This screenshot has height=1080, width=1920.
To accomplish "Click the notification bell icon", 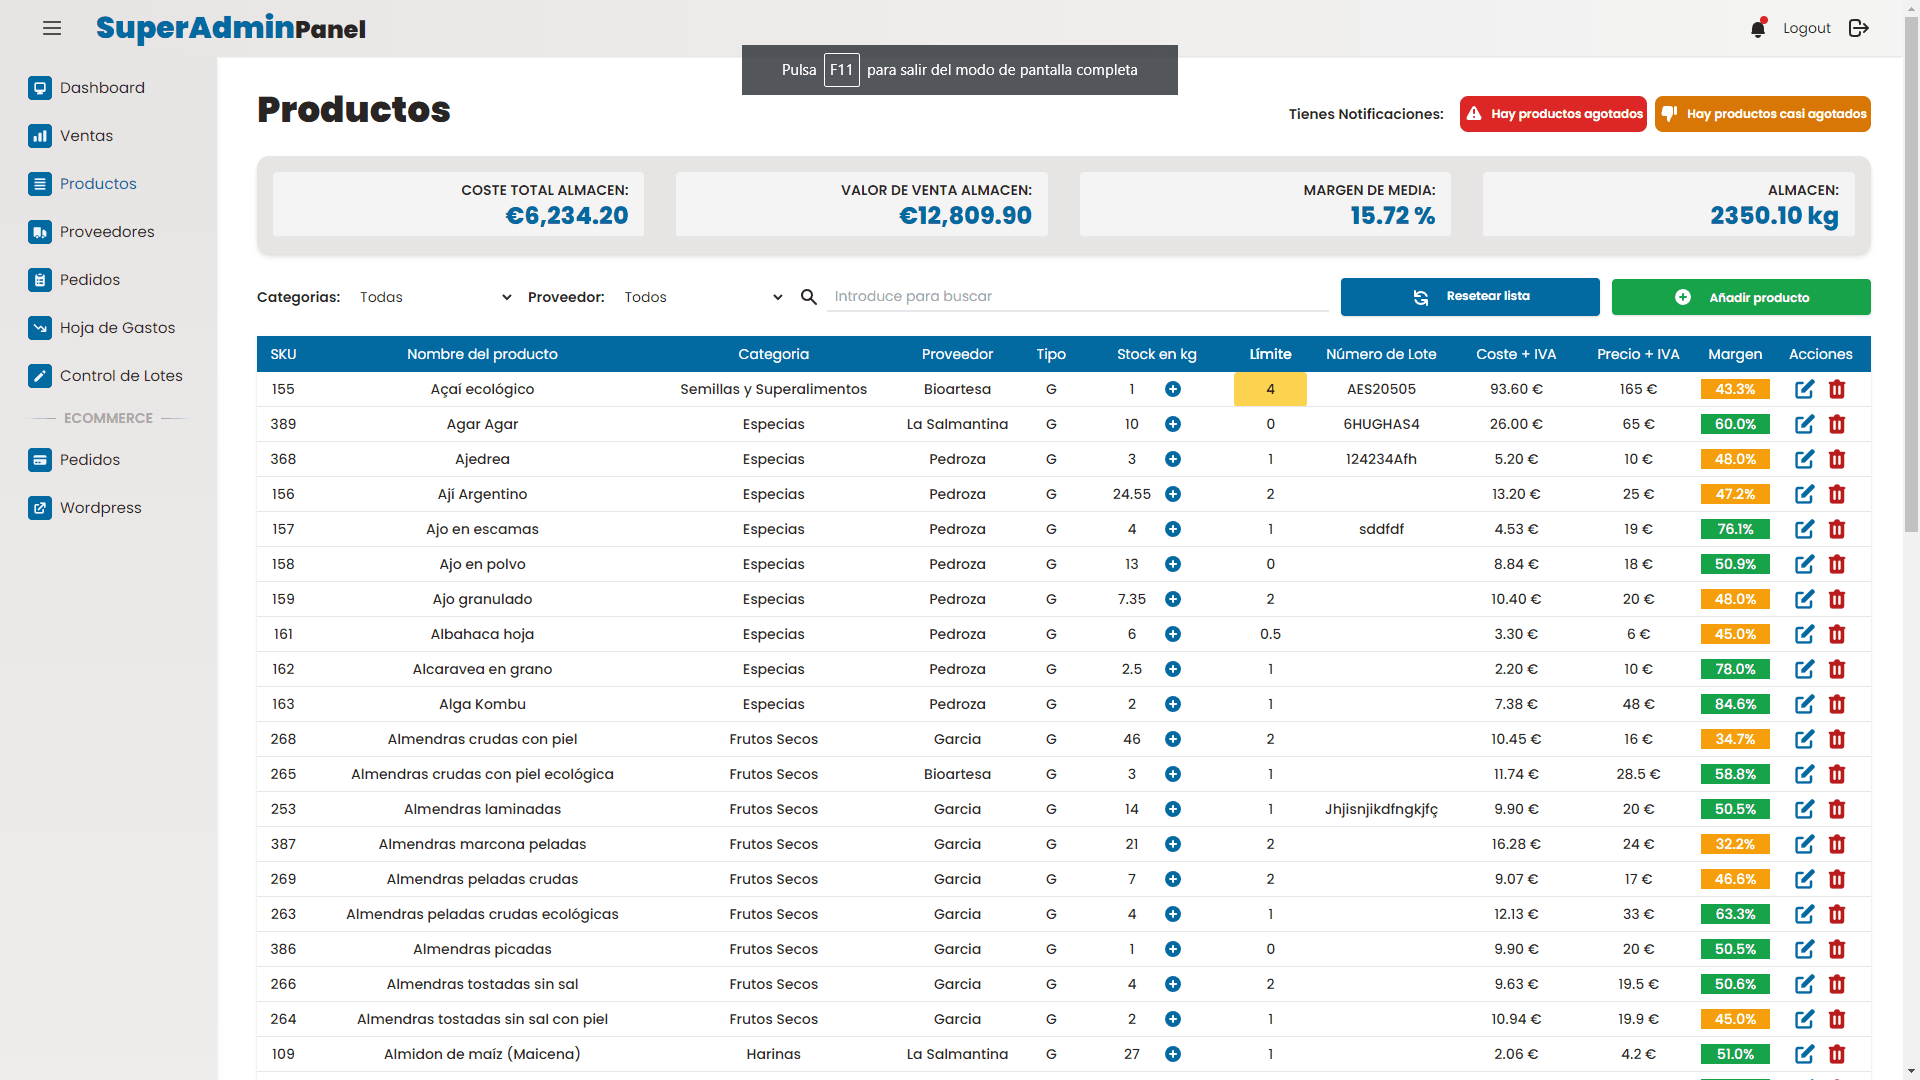I will click(1758, 28).
